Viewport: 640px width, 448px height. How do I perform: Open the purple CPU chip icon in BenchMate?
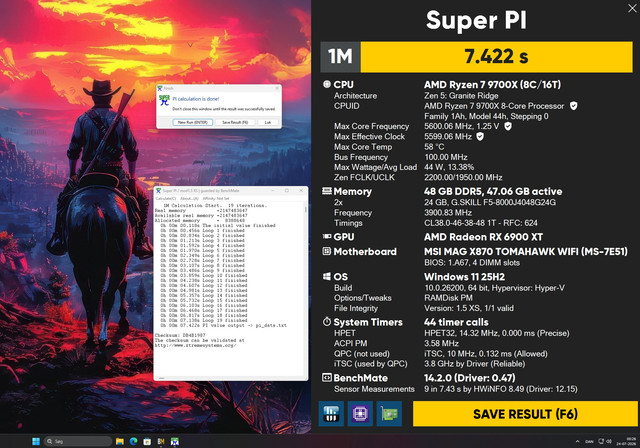tap(360, 414)
